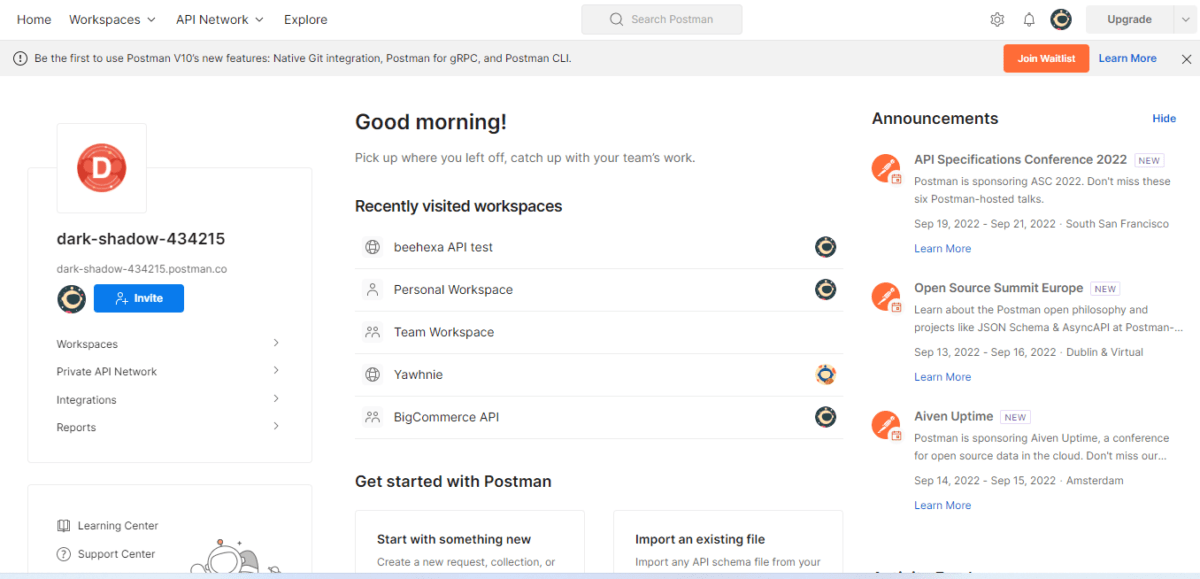Expand the Workspaces menu dropdown
Image resolution: width=1200 pixels, height=579 pixels.
pyautogui.click(x=112, y=19)
